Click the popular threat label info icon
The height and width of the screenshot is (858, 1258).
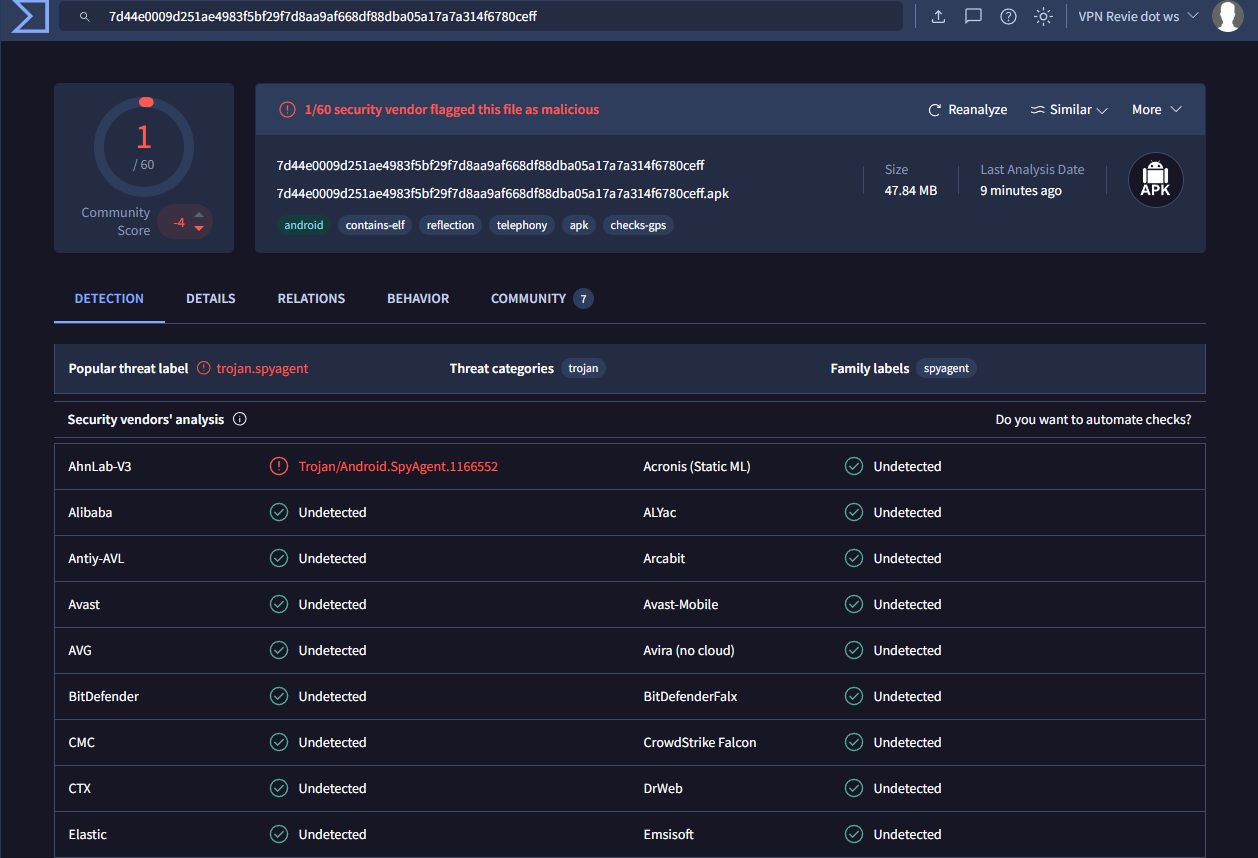(x=204, y=368)
